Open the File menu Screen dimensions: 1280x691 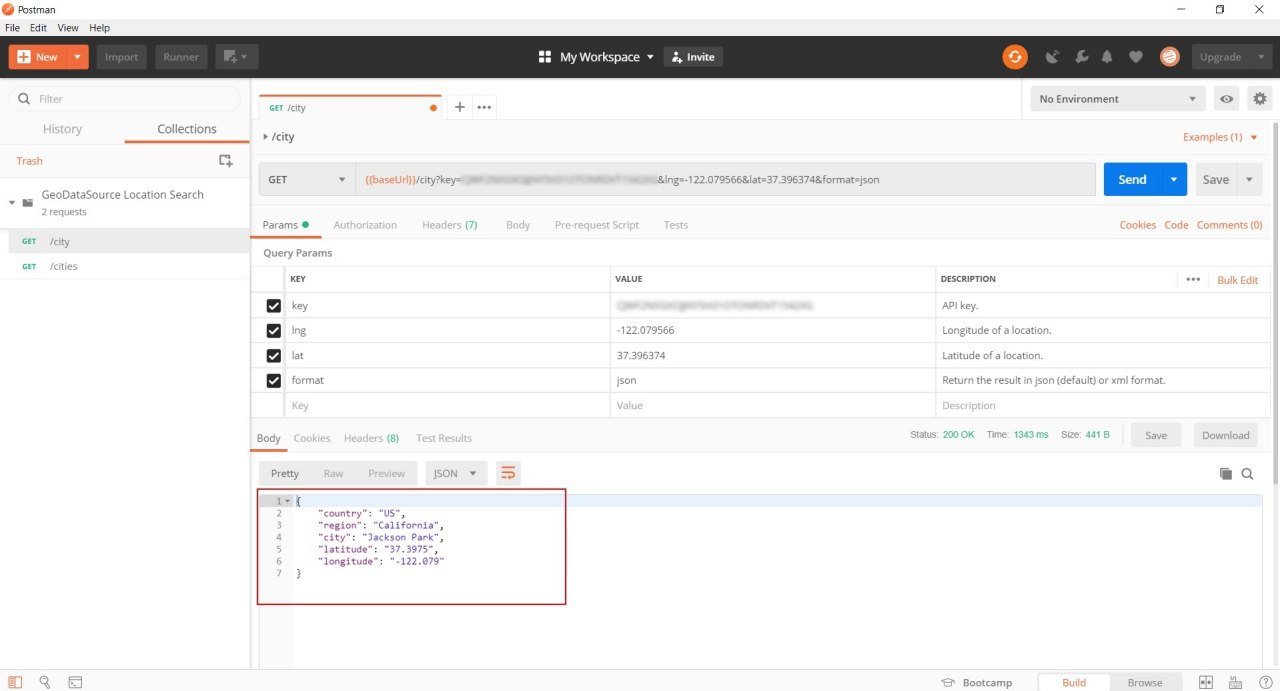point(12,28)
